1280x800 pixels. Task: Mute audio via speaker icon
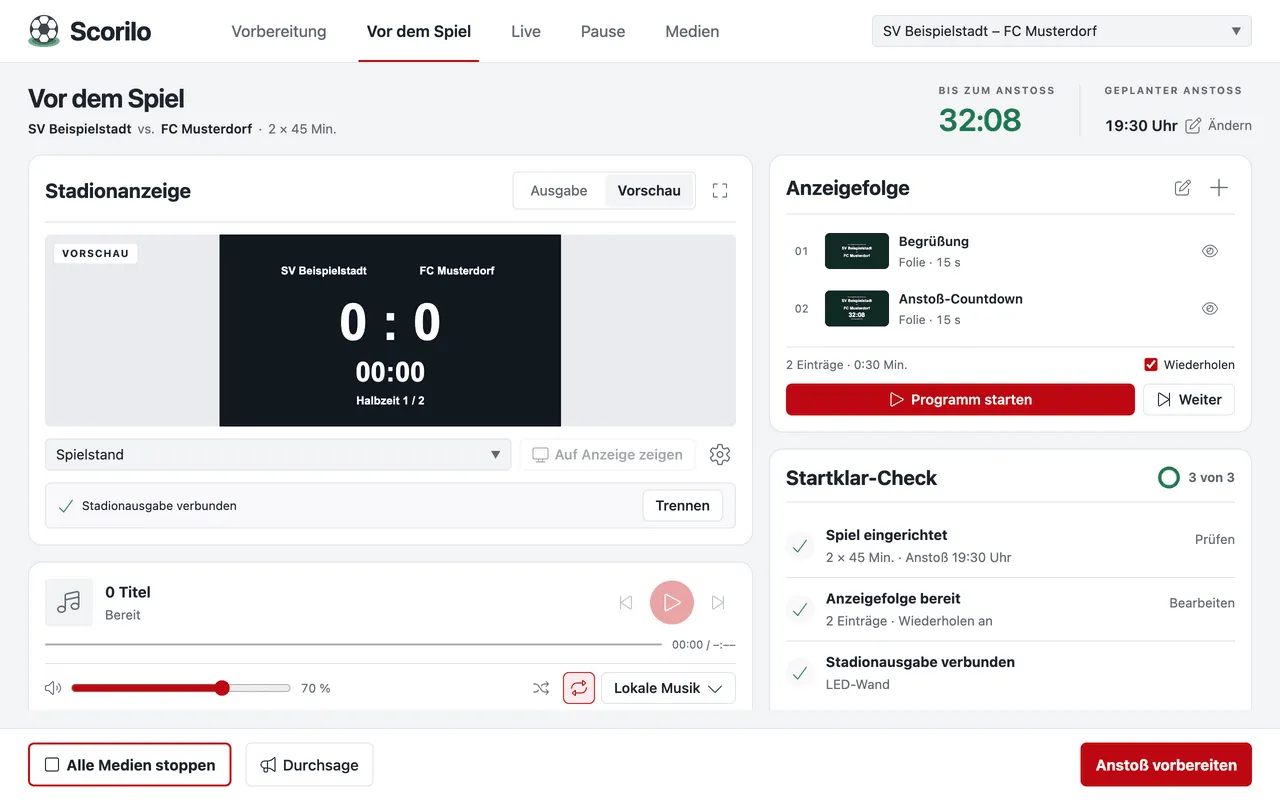click(53, 688)
